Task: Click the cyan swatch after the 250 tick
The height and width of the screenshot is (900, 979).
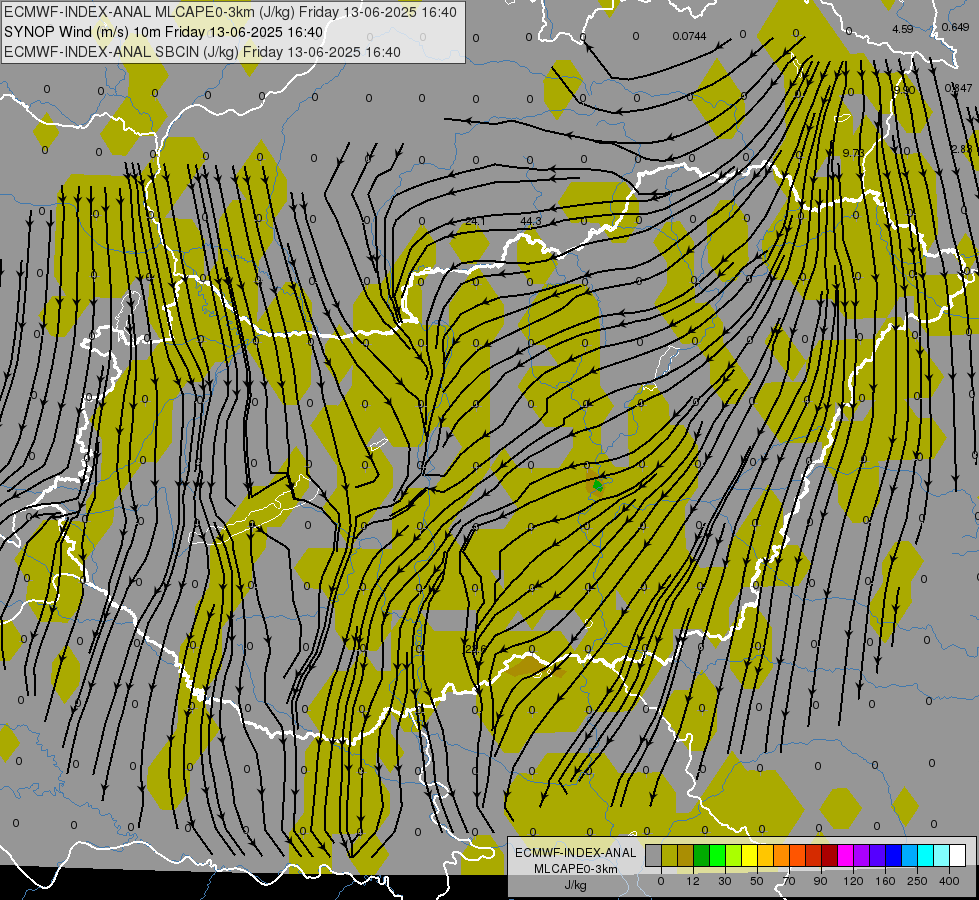Action: coord(925,855)
